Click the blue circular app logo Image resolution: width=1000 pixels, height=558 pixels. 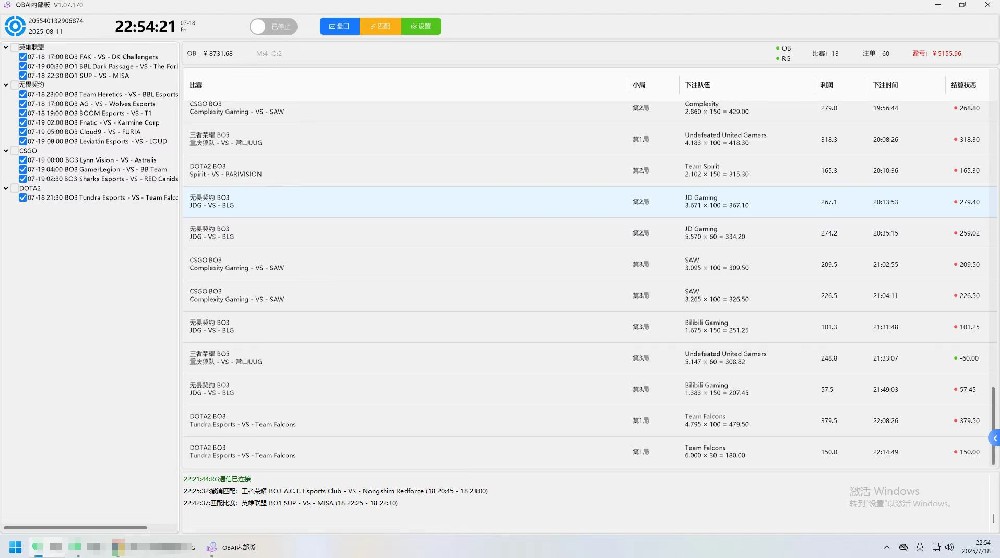click(x=16, y=26)
